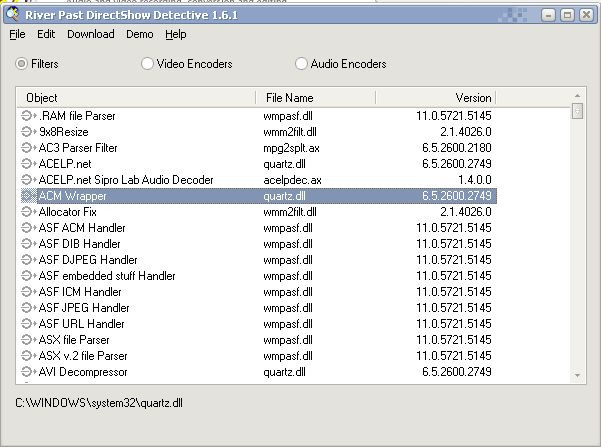This screenshot has height=447, width=601.
Task: Select the ASF JPEG Handler entry
Action: 257,308
